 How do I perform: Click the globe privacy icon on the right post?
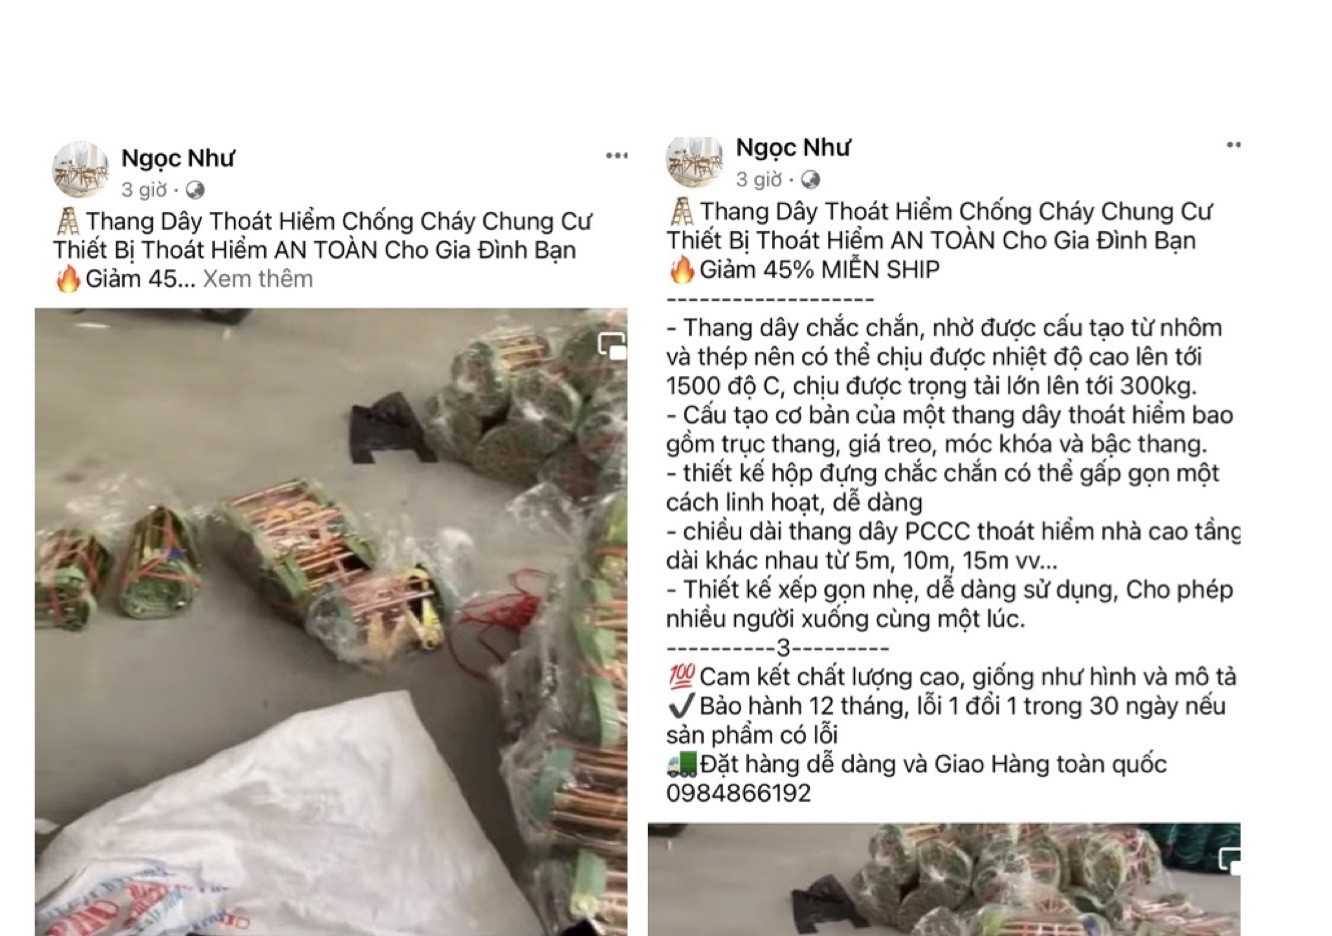(811, 180)
